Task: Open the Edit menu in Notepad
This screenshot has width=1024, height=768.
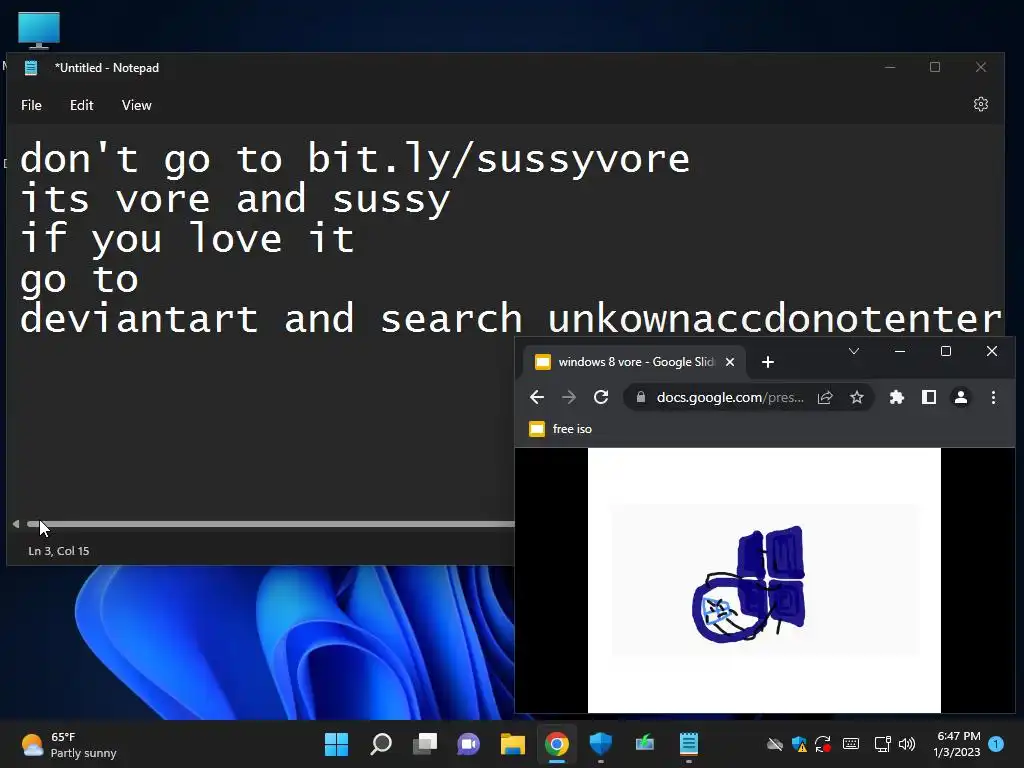Action: [x=82, y=105]
